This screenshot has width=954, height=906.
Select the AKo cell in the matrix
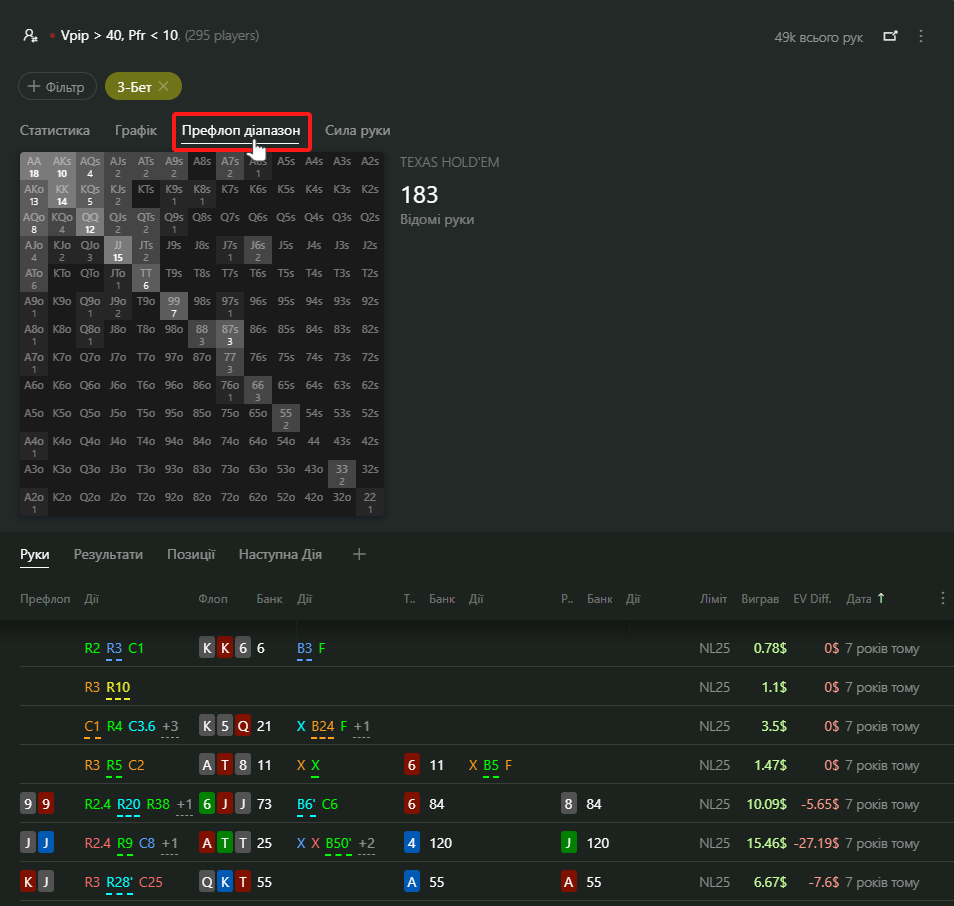point(34,195)
